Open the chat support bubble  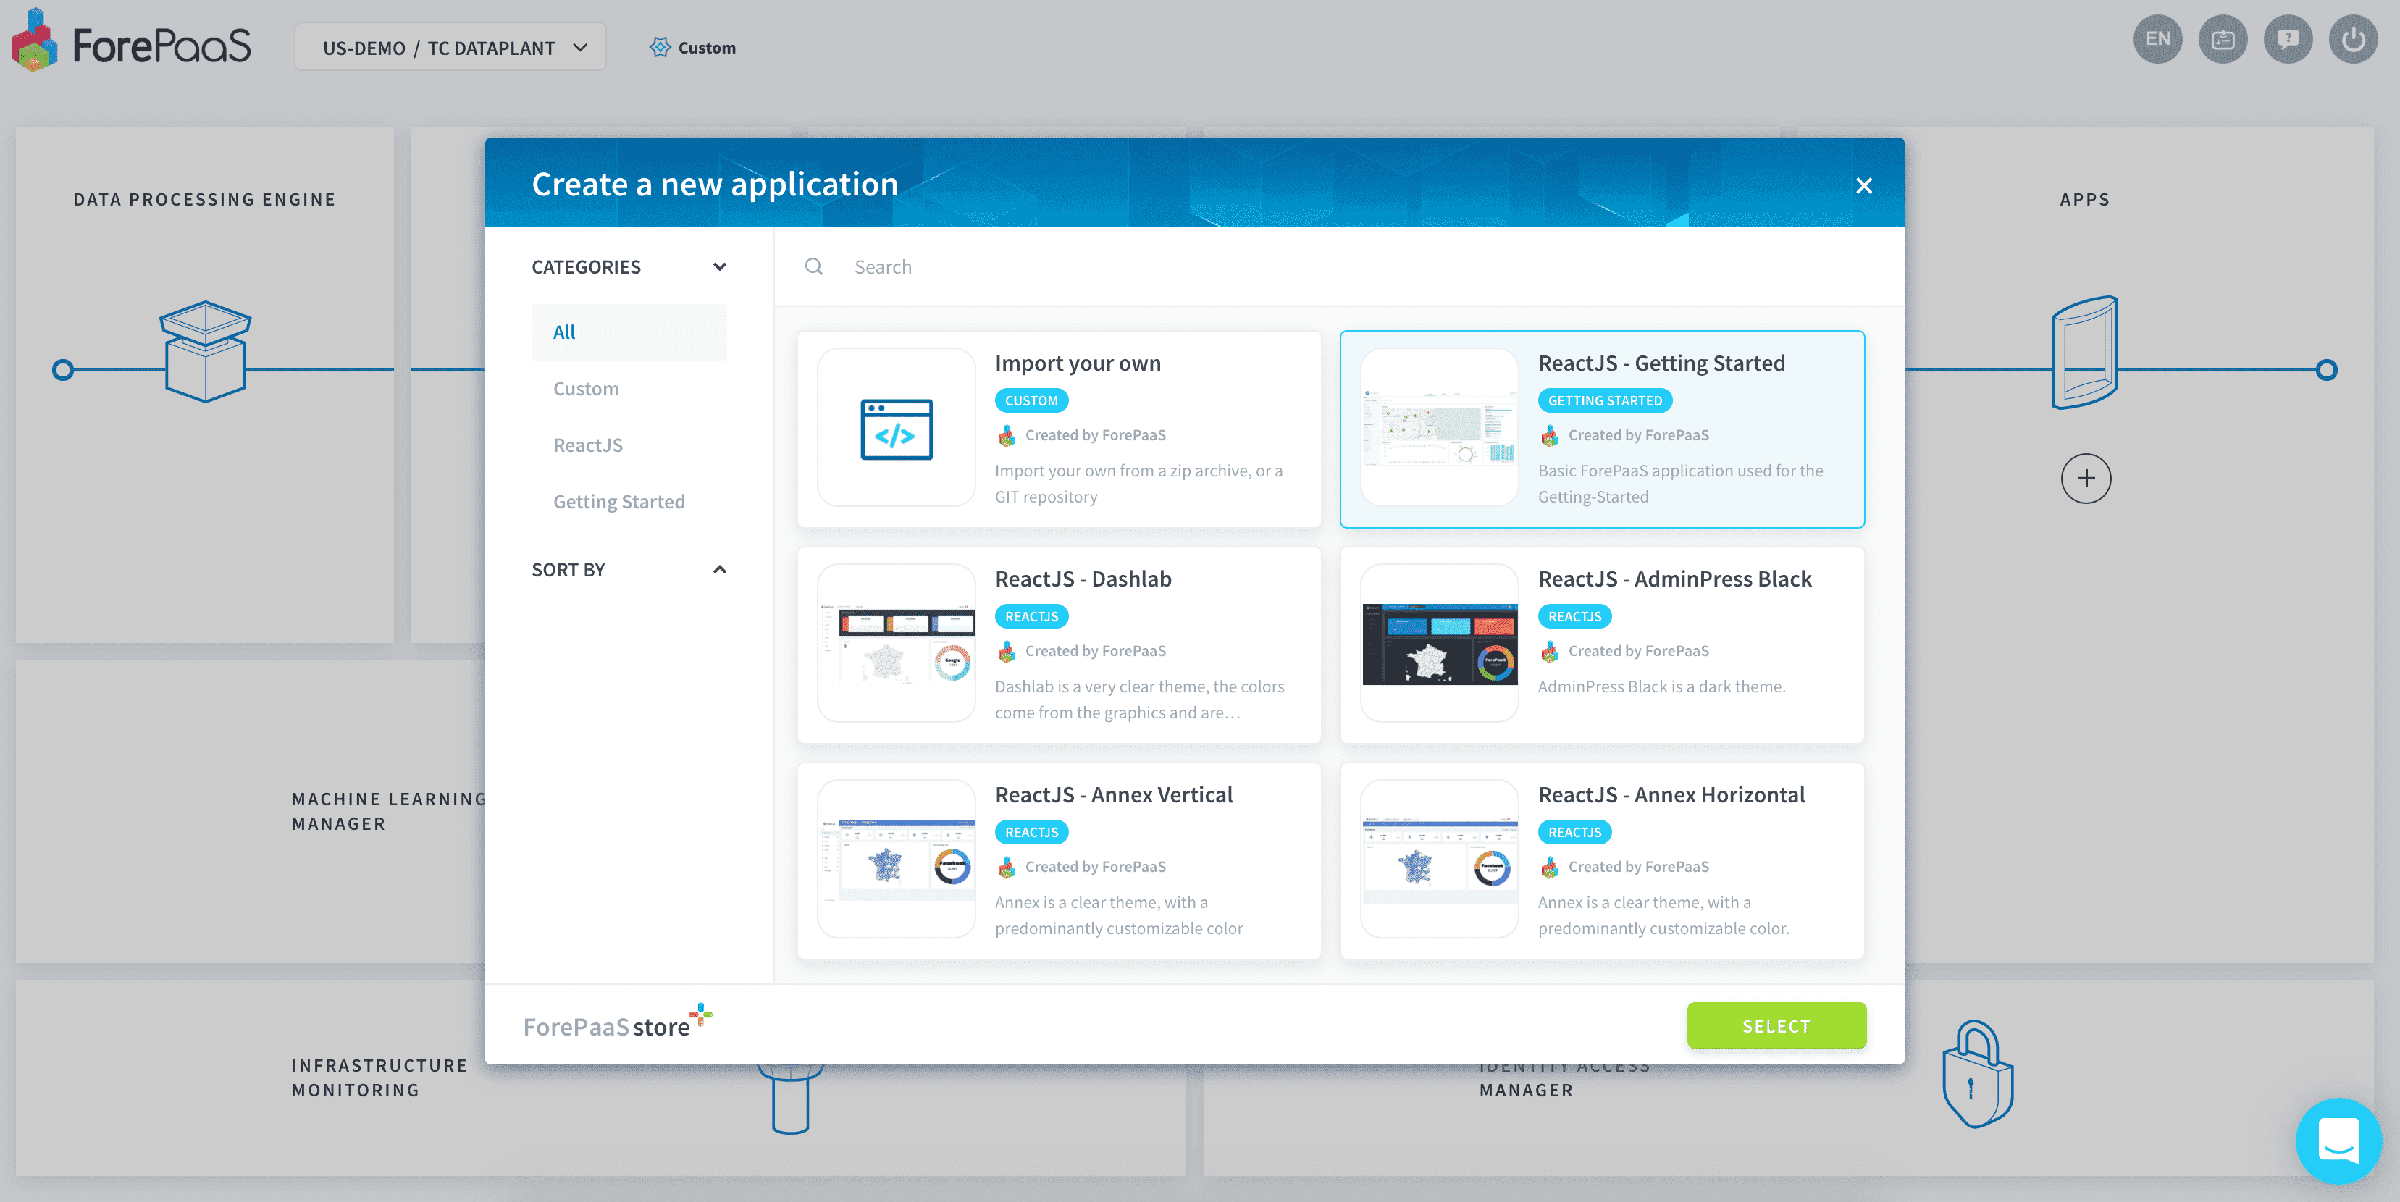pyautogui.click(x=2338, y=1141)
